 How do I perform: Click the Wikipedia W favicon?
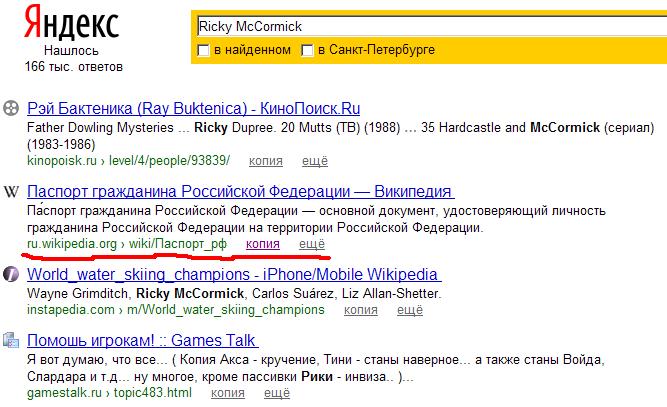[x=12, y=190]
